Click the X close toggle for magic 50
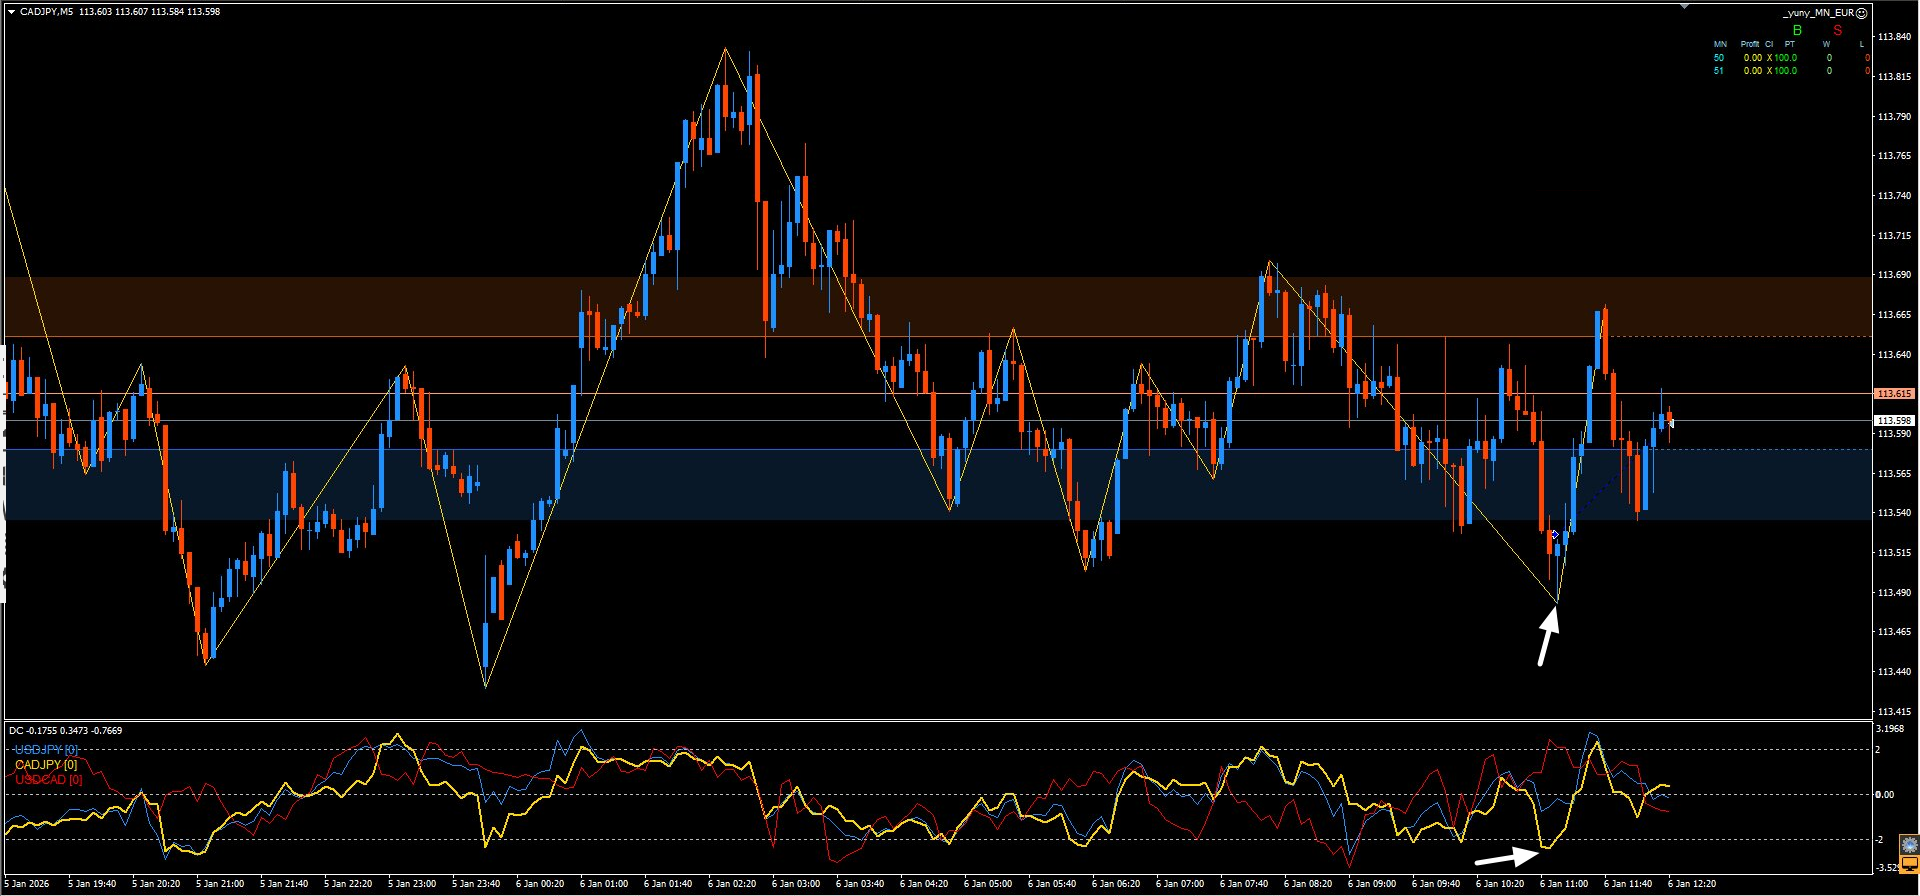The height and width of the screenshot is (896, 1920). pyautogui.click(x=1769, y=58)
